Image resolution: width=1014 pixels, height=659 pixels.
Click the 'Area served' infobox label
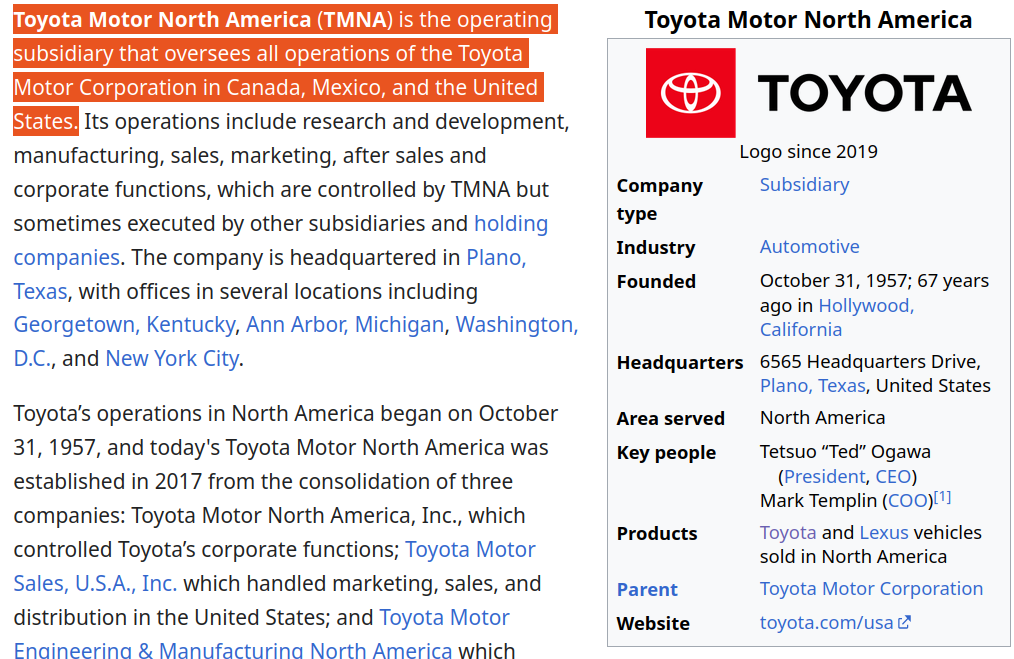click(x=671, y=419)
